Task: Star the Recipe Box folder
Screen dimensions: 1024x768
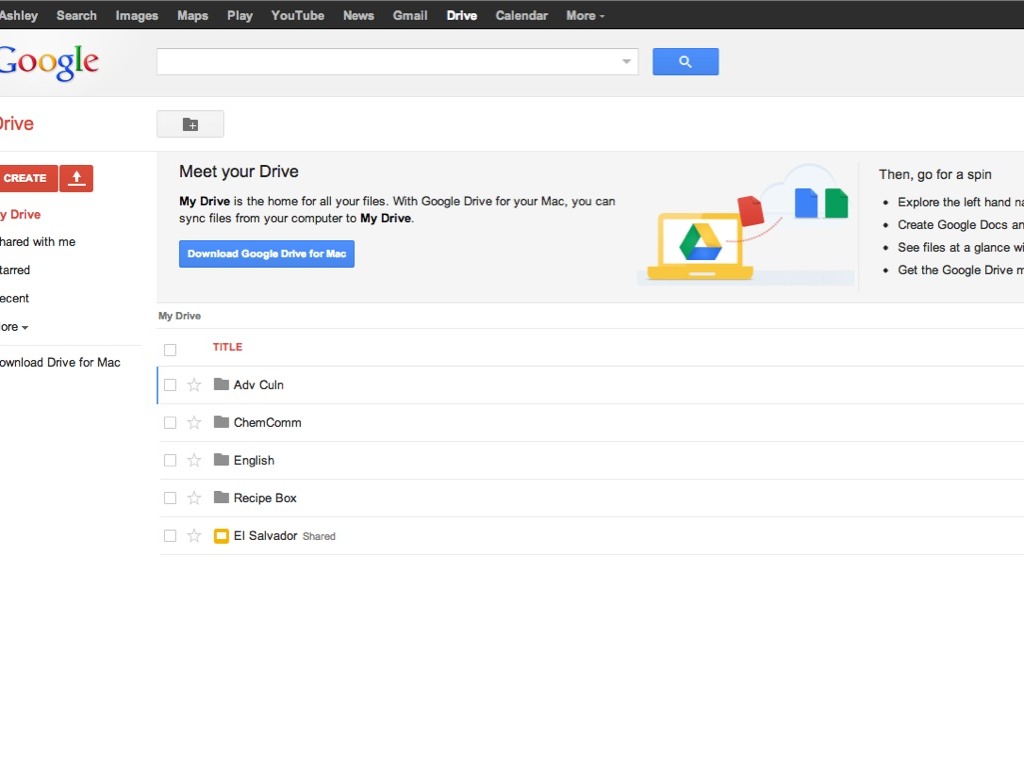Action: 194,498
